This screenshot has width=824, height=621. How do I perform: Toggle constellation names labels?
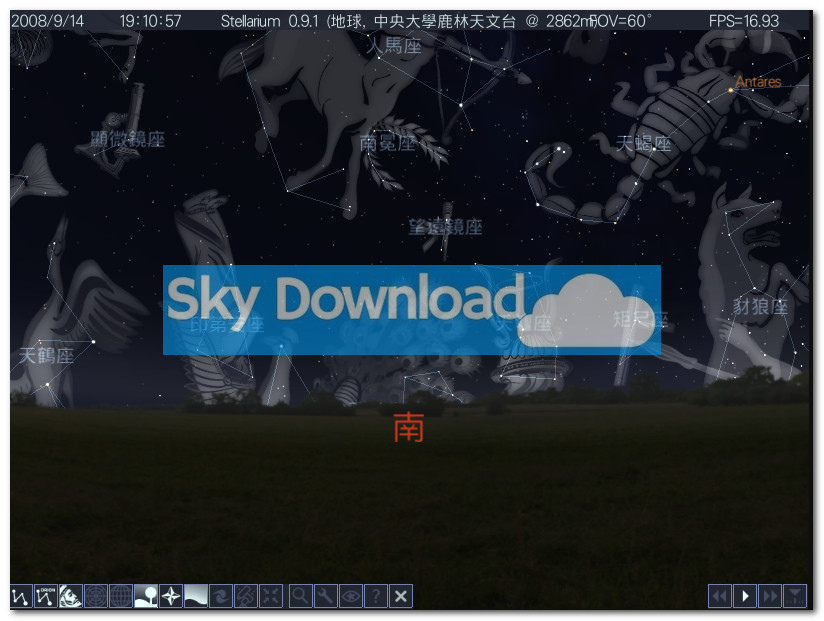point(46,596)
